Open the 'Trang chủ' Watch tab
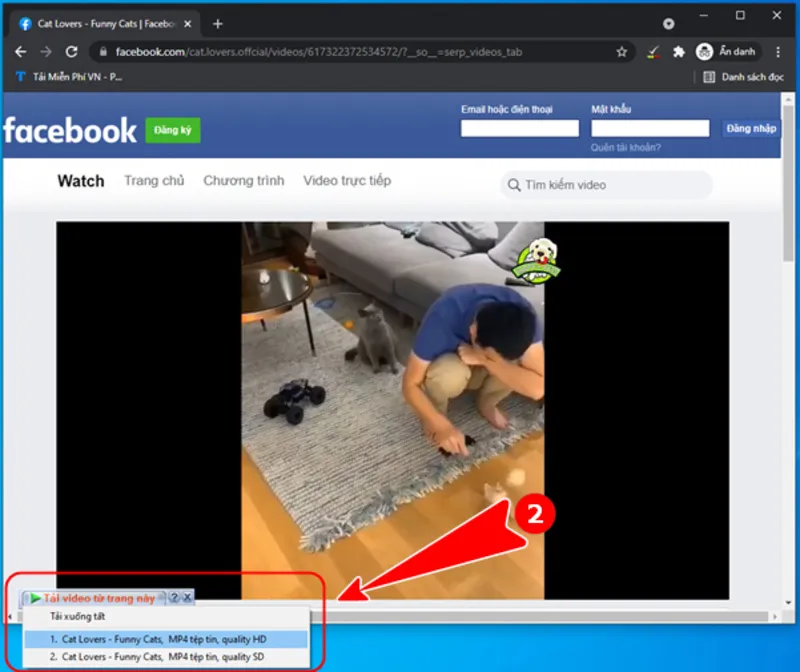 [x=154, y=181]
